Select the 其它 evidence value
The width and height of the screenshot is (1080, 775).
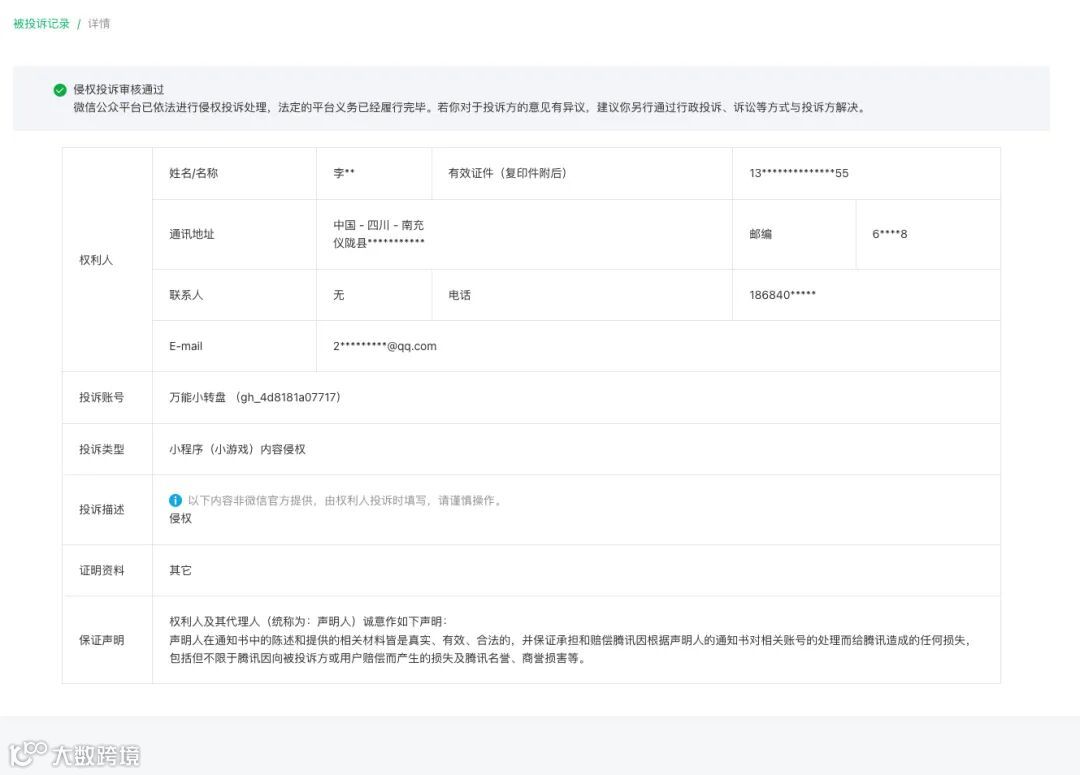point(180,570)
